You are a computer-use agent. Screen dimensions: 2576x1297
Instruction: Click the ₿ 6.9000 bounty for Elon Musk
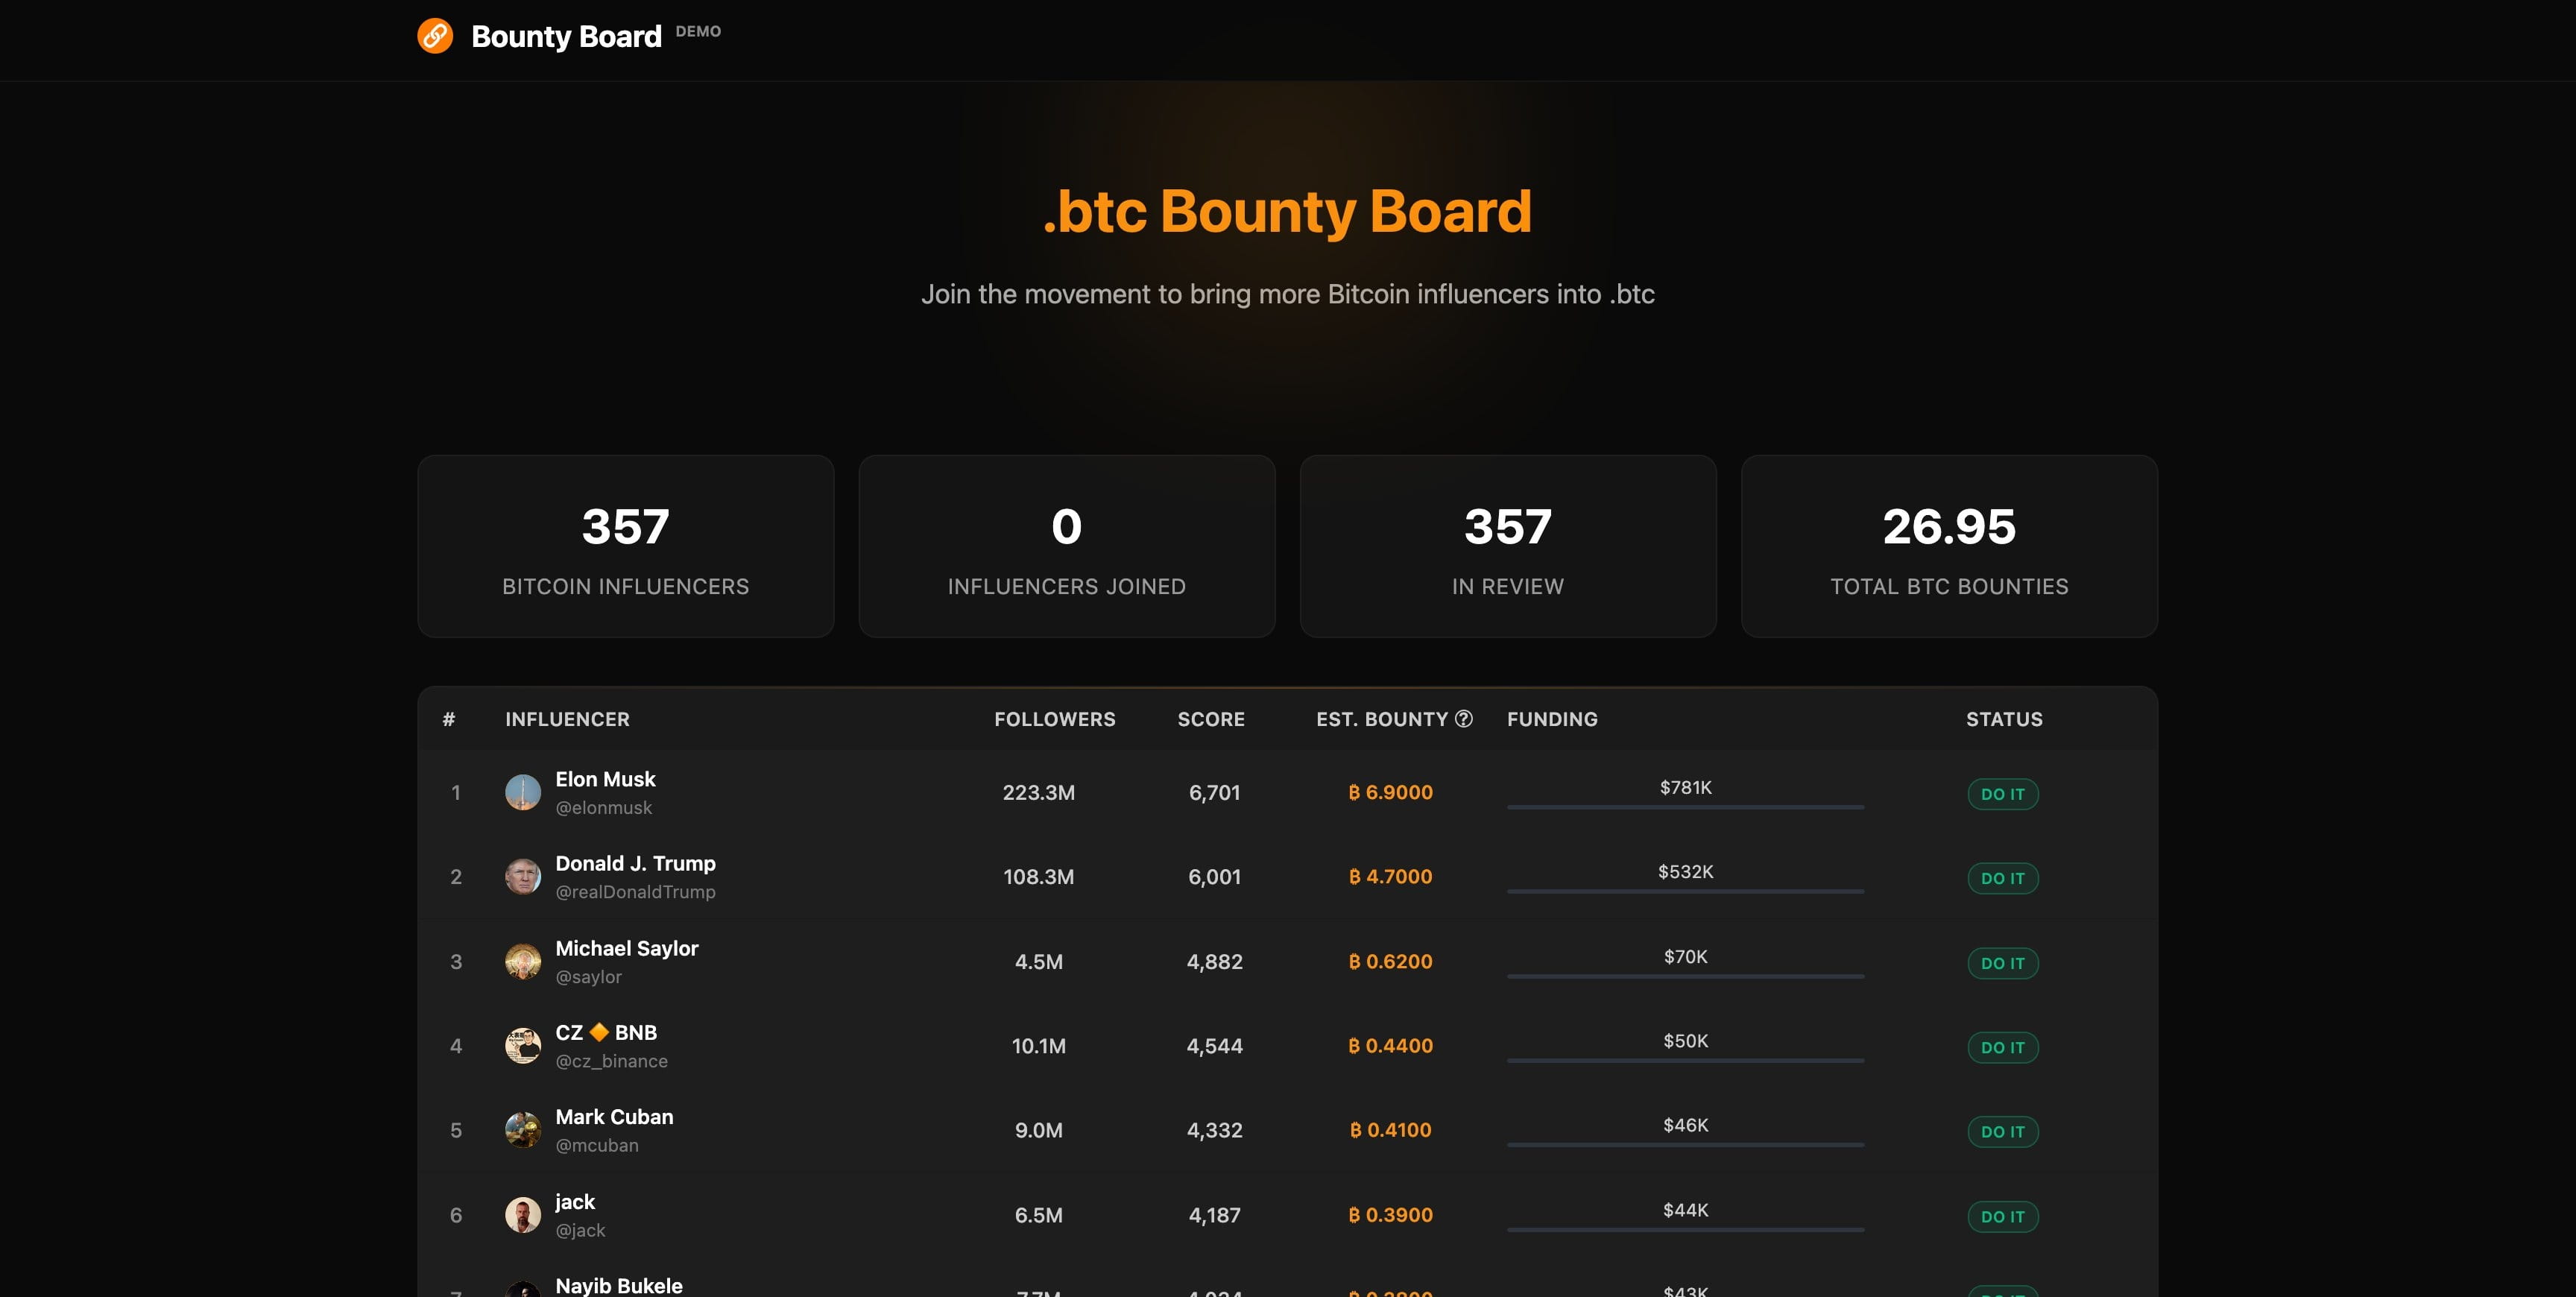(x=1390, y=793)
